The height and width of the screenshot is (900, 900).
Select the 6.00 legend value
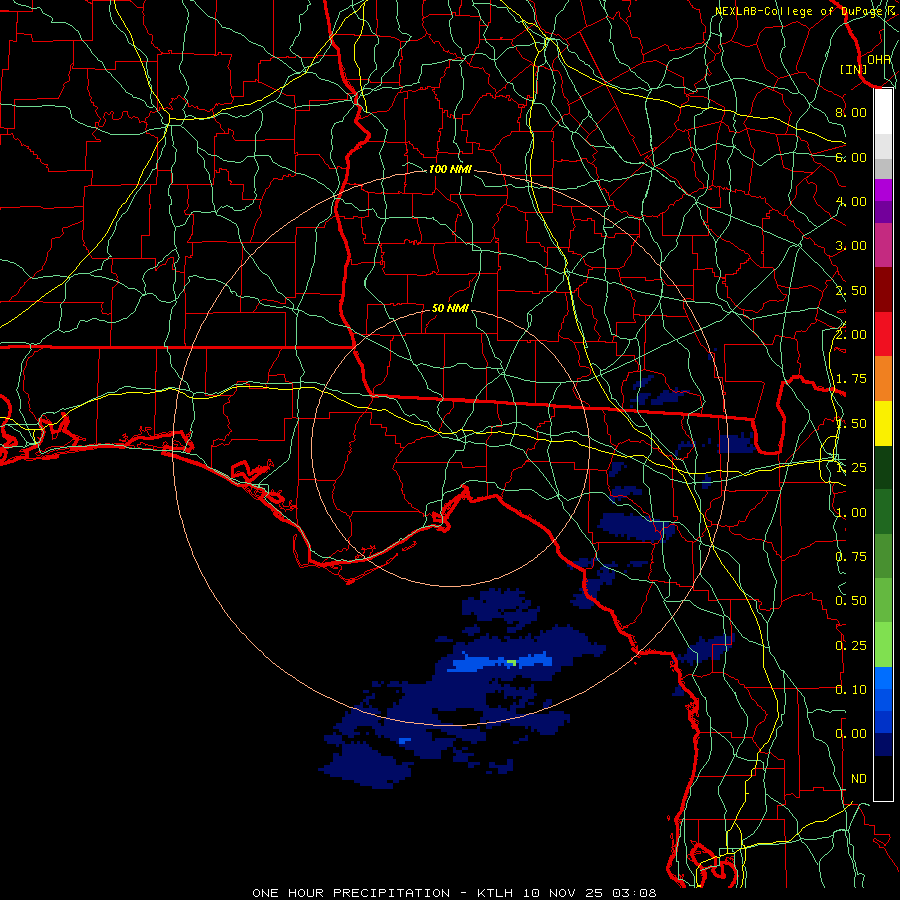(851, 157)
